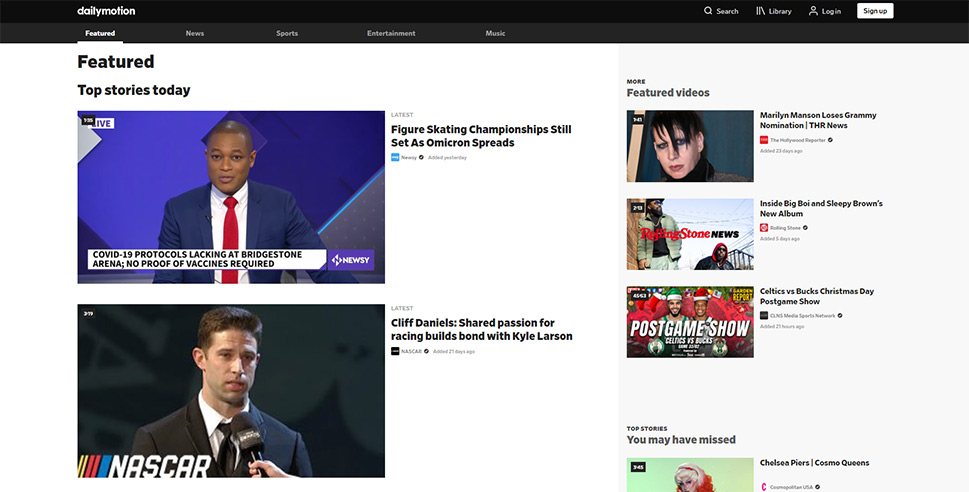
Task: Click the Rolling Stone channel name
Action: tap(785, 228)
